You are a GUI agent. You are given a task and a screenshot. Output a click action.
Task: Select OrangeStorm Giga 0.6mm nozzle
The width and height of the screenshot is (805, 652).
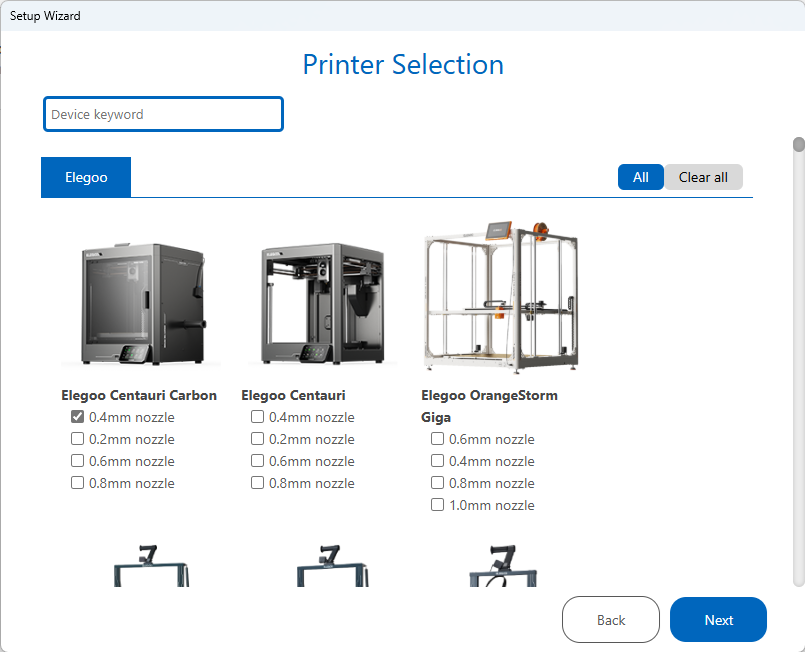437,439
